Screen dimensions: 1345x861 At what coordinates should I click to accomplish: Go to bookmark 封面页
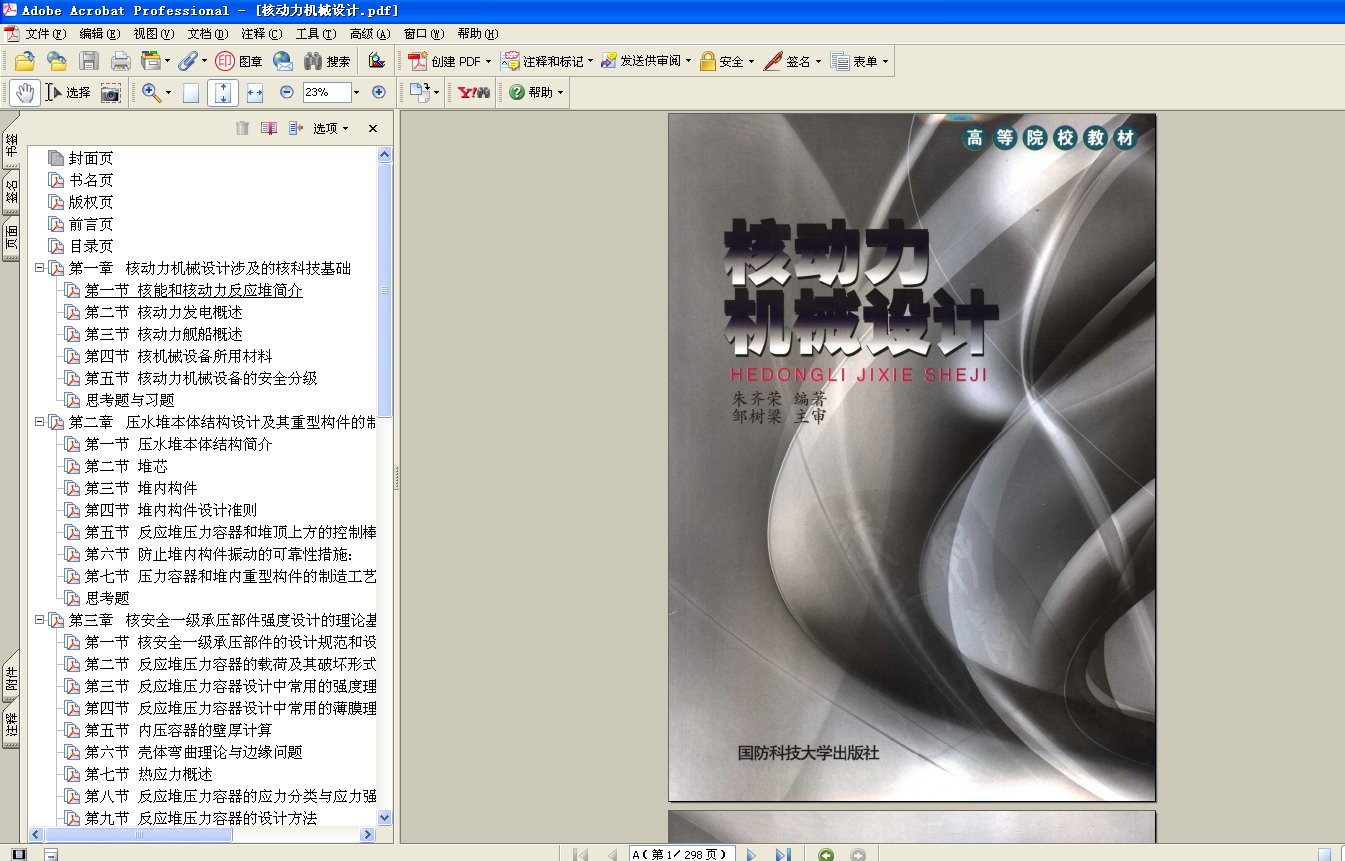[91, 158]
